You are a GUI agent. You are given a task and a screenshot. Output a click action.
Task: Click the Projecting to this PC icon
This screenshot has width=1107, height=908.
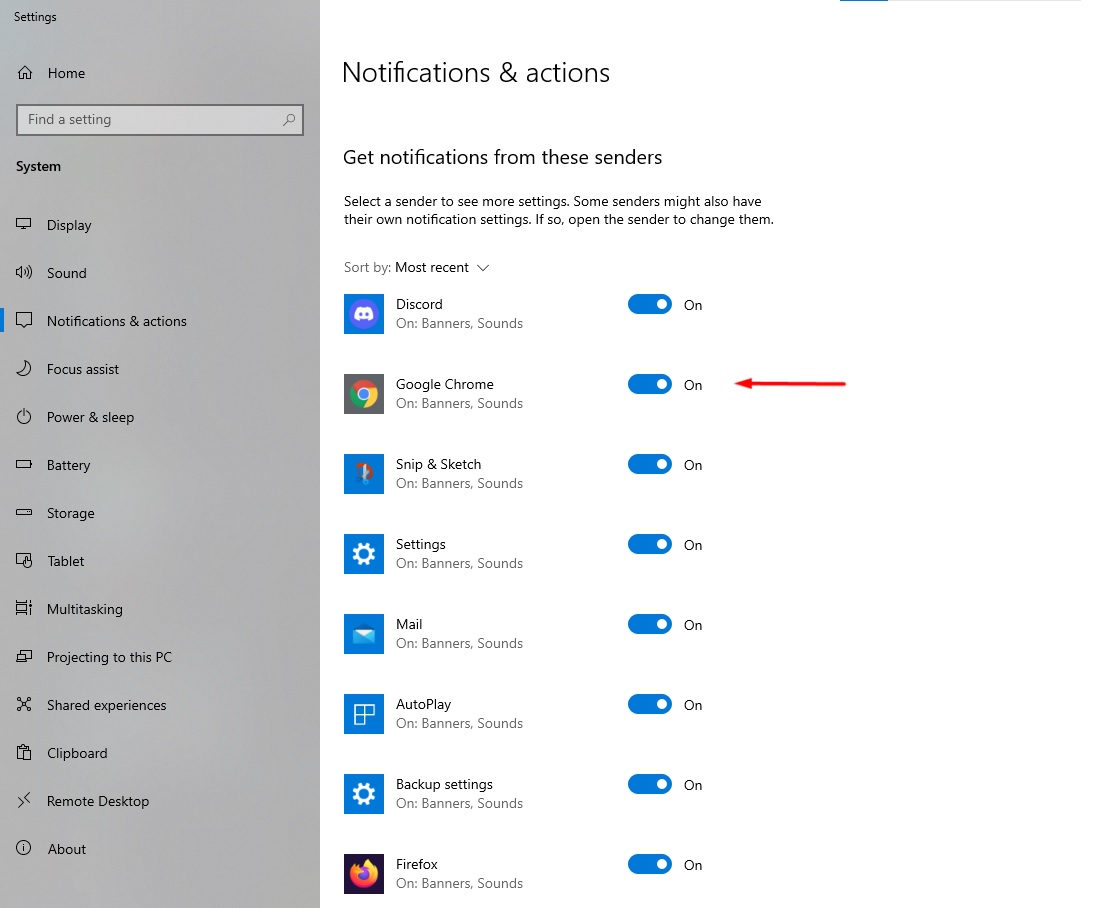(x=24, y=657)
